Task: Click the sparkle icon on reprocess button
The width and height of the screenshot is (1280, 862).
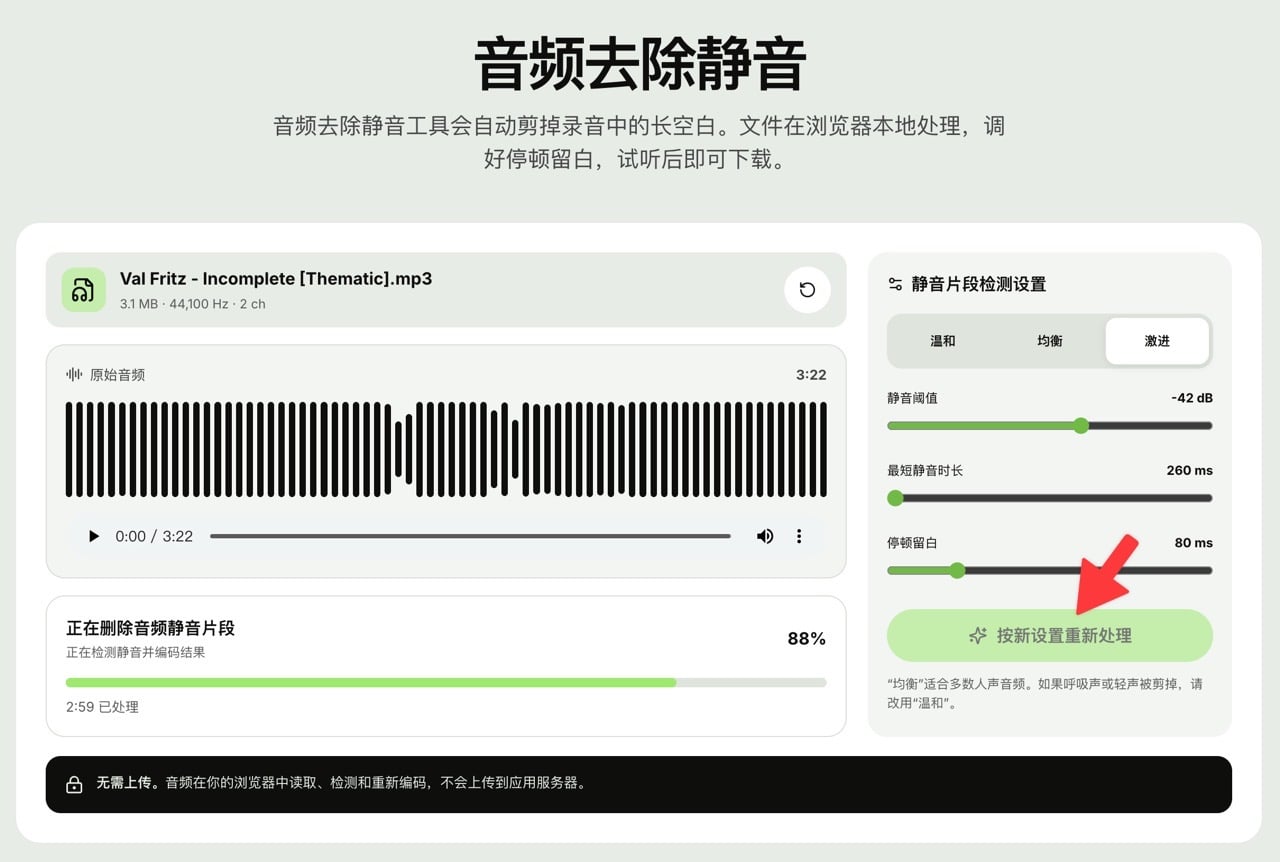Action: [x=978, y=636]
